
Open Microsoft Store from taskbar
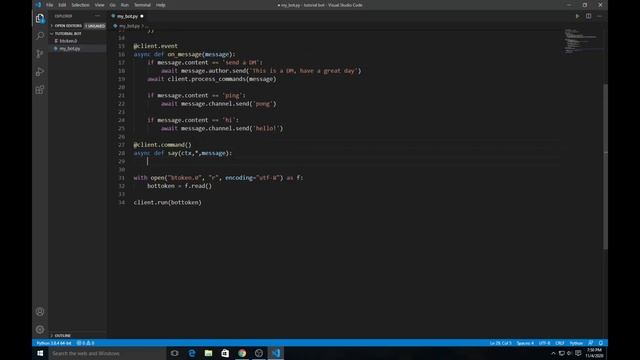[225, 353]
